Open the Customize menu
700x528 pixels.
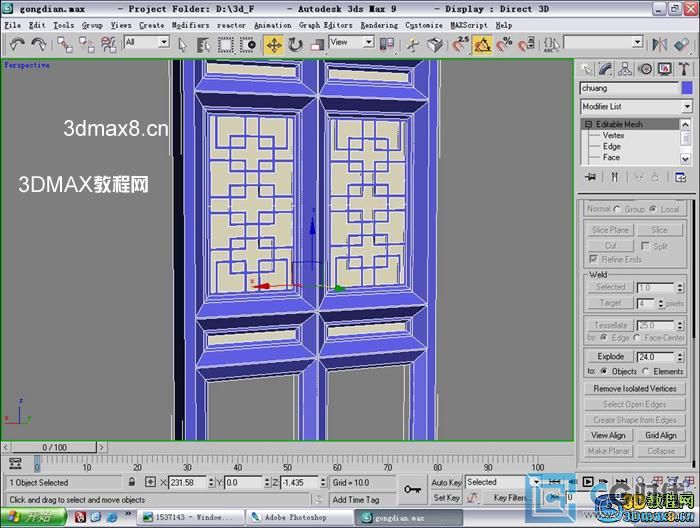click(x=424, y=25)
